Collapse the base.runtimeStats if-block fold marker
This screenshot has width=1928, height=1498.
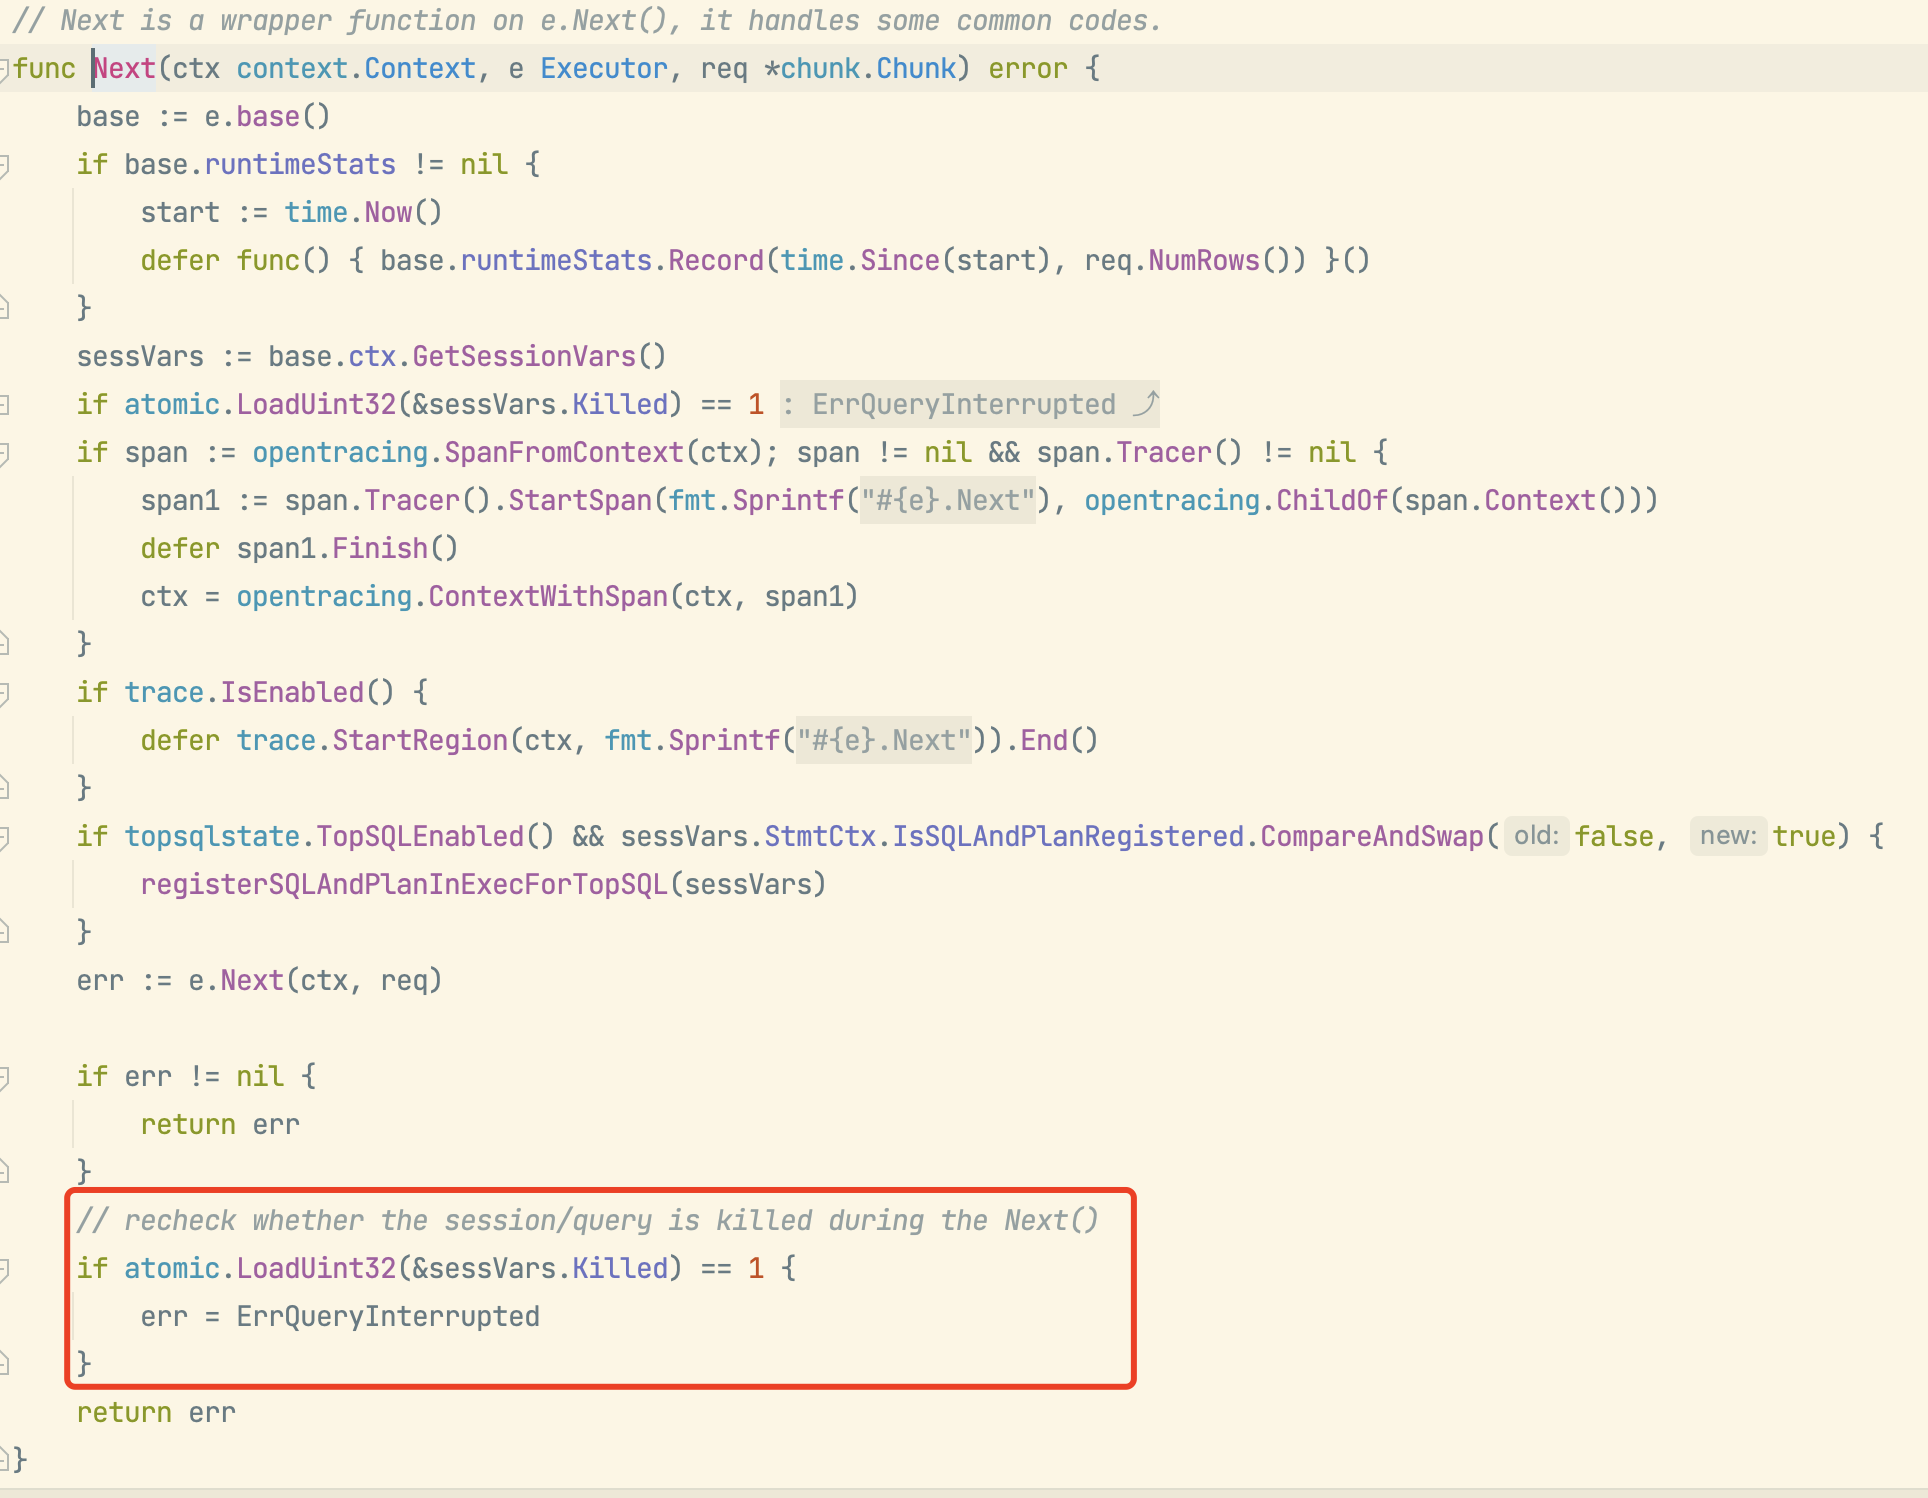pos(5,165)
